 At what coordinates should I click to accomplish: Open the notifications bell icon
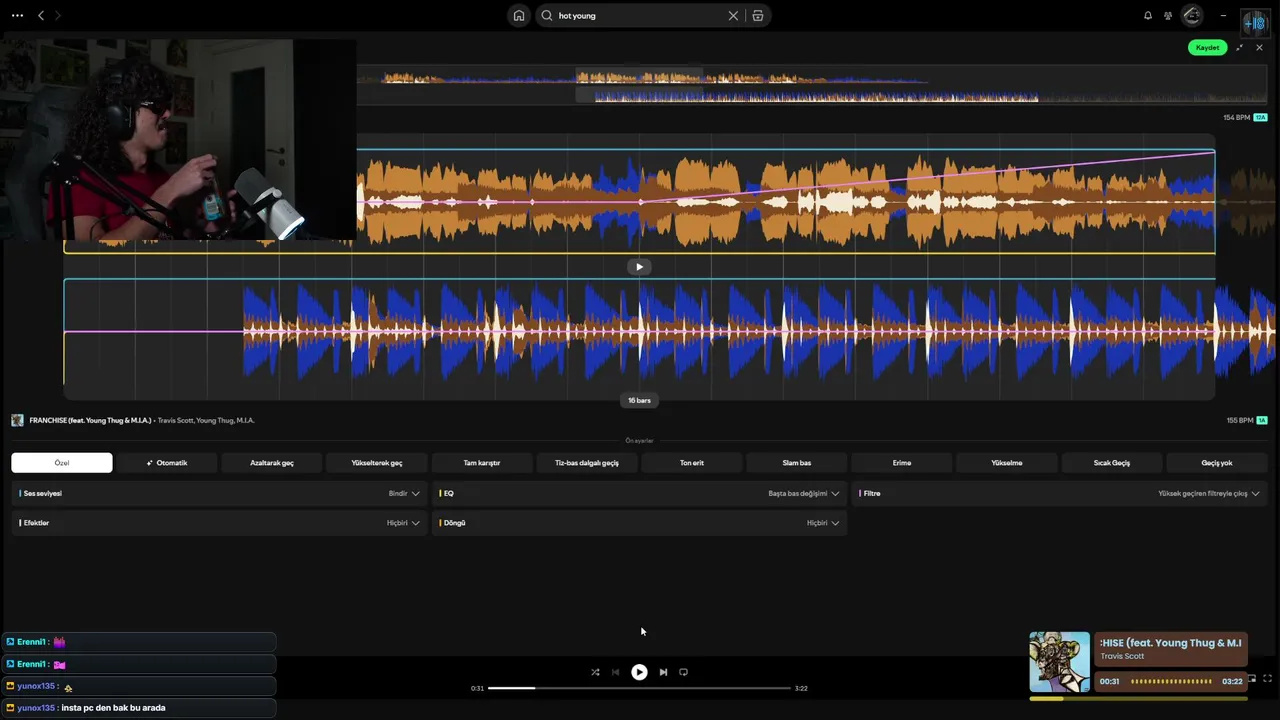(x=1148, y=16)
